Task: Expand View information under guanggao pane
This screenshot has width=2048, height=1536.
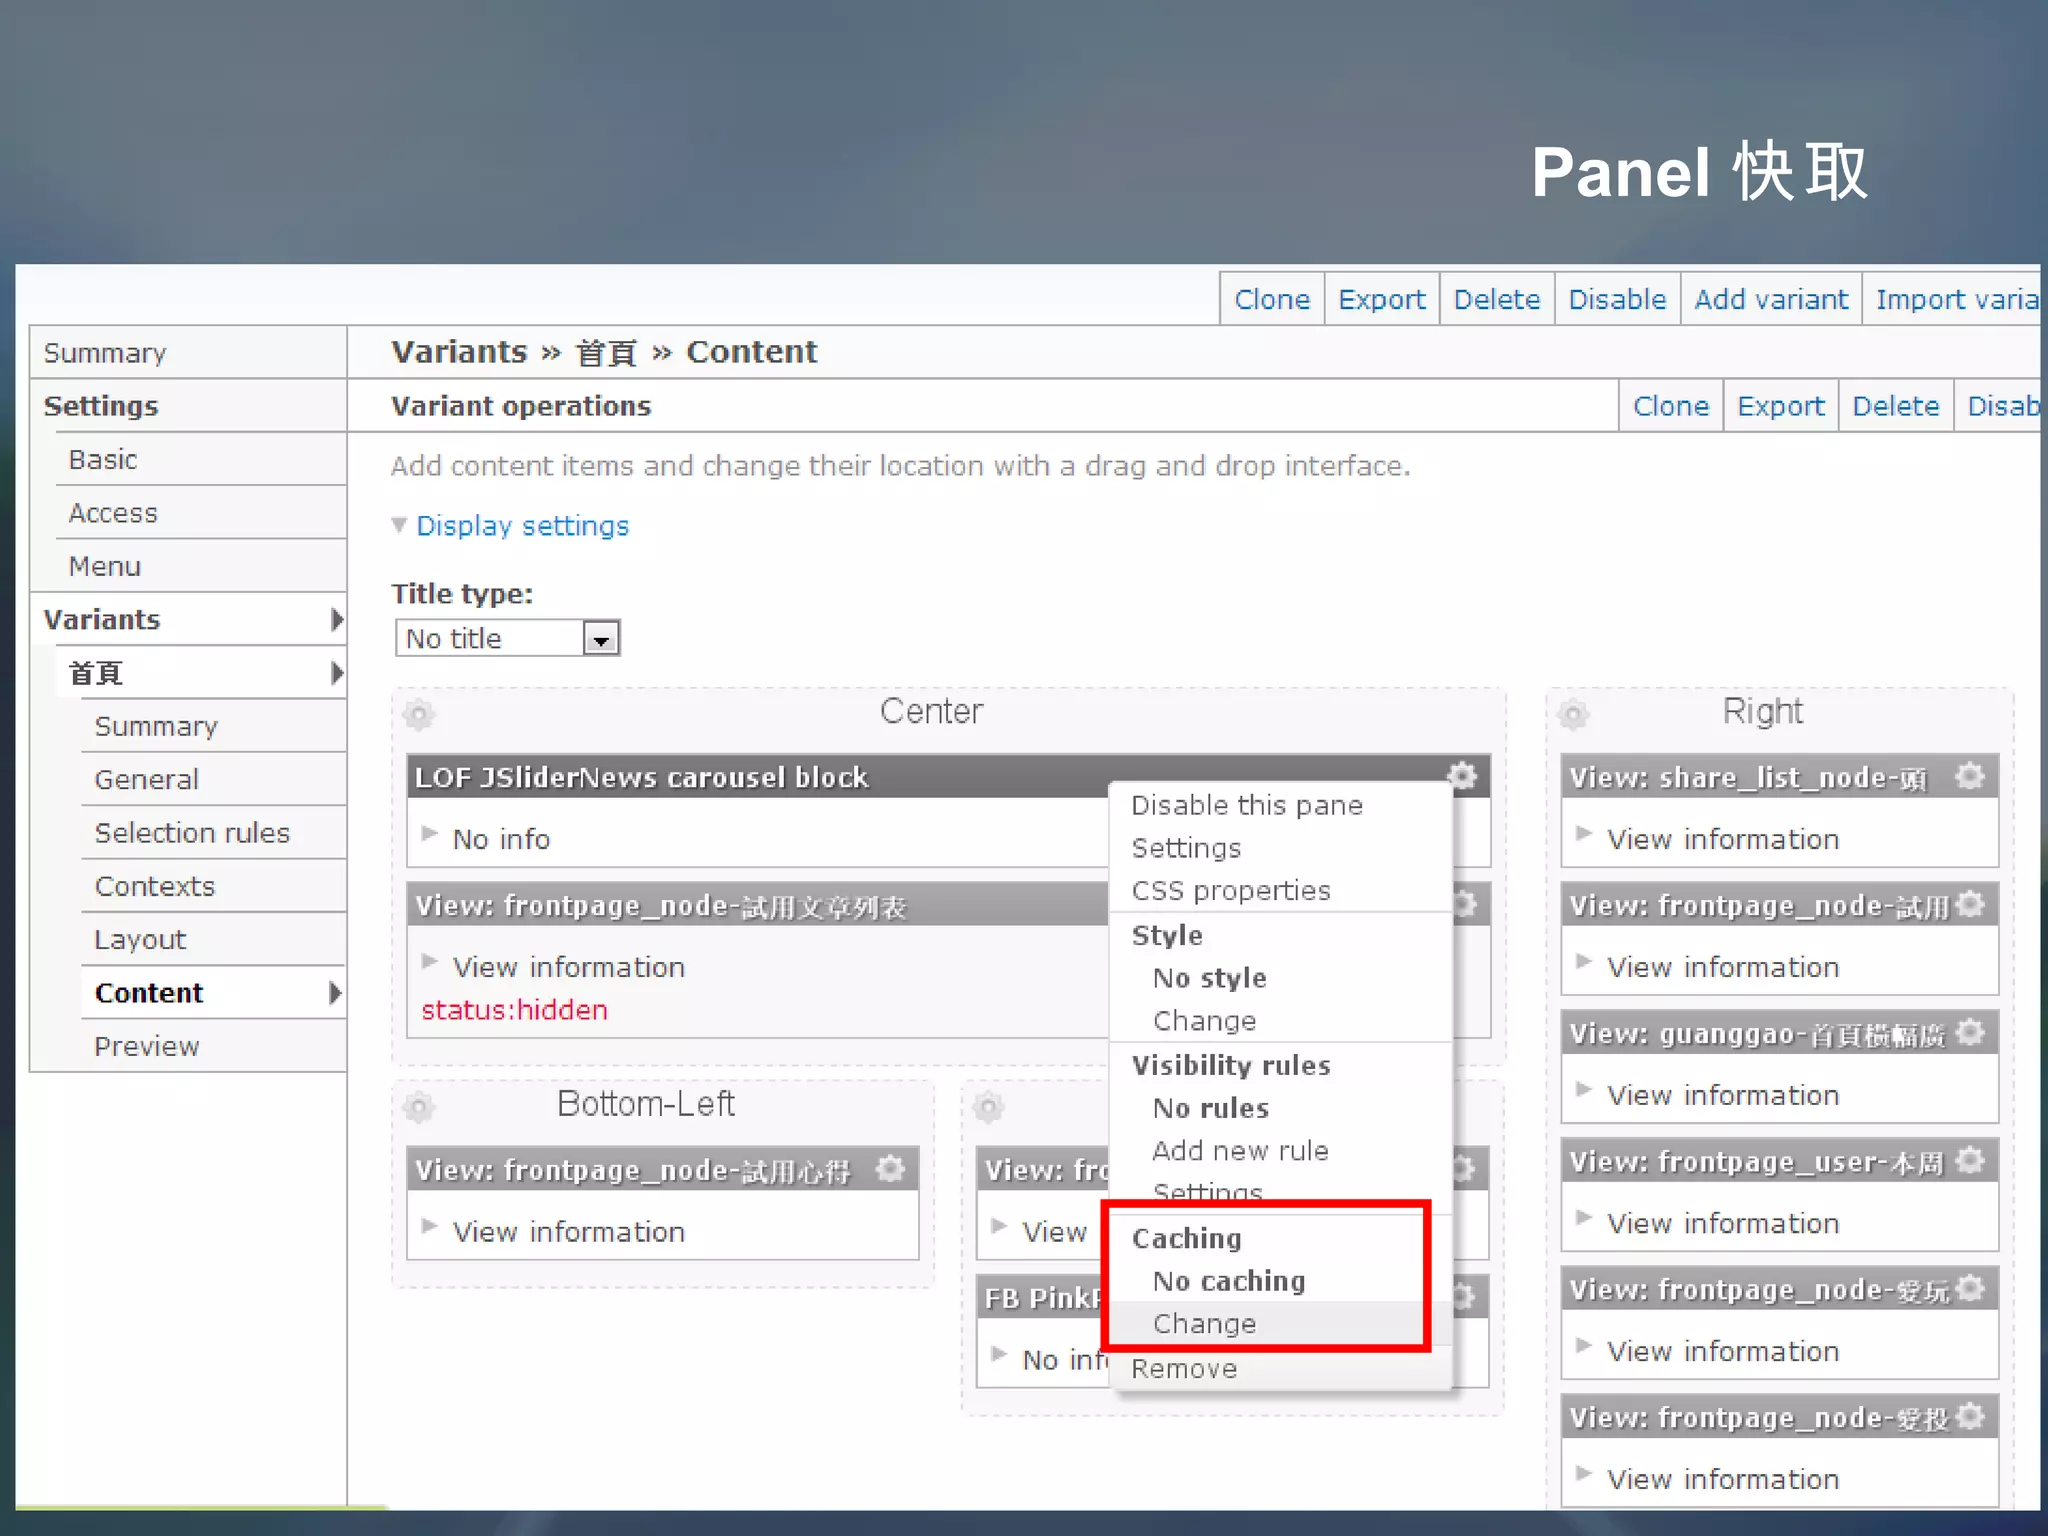Action: (1584, 1089)
